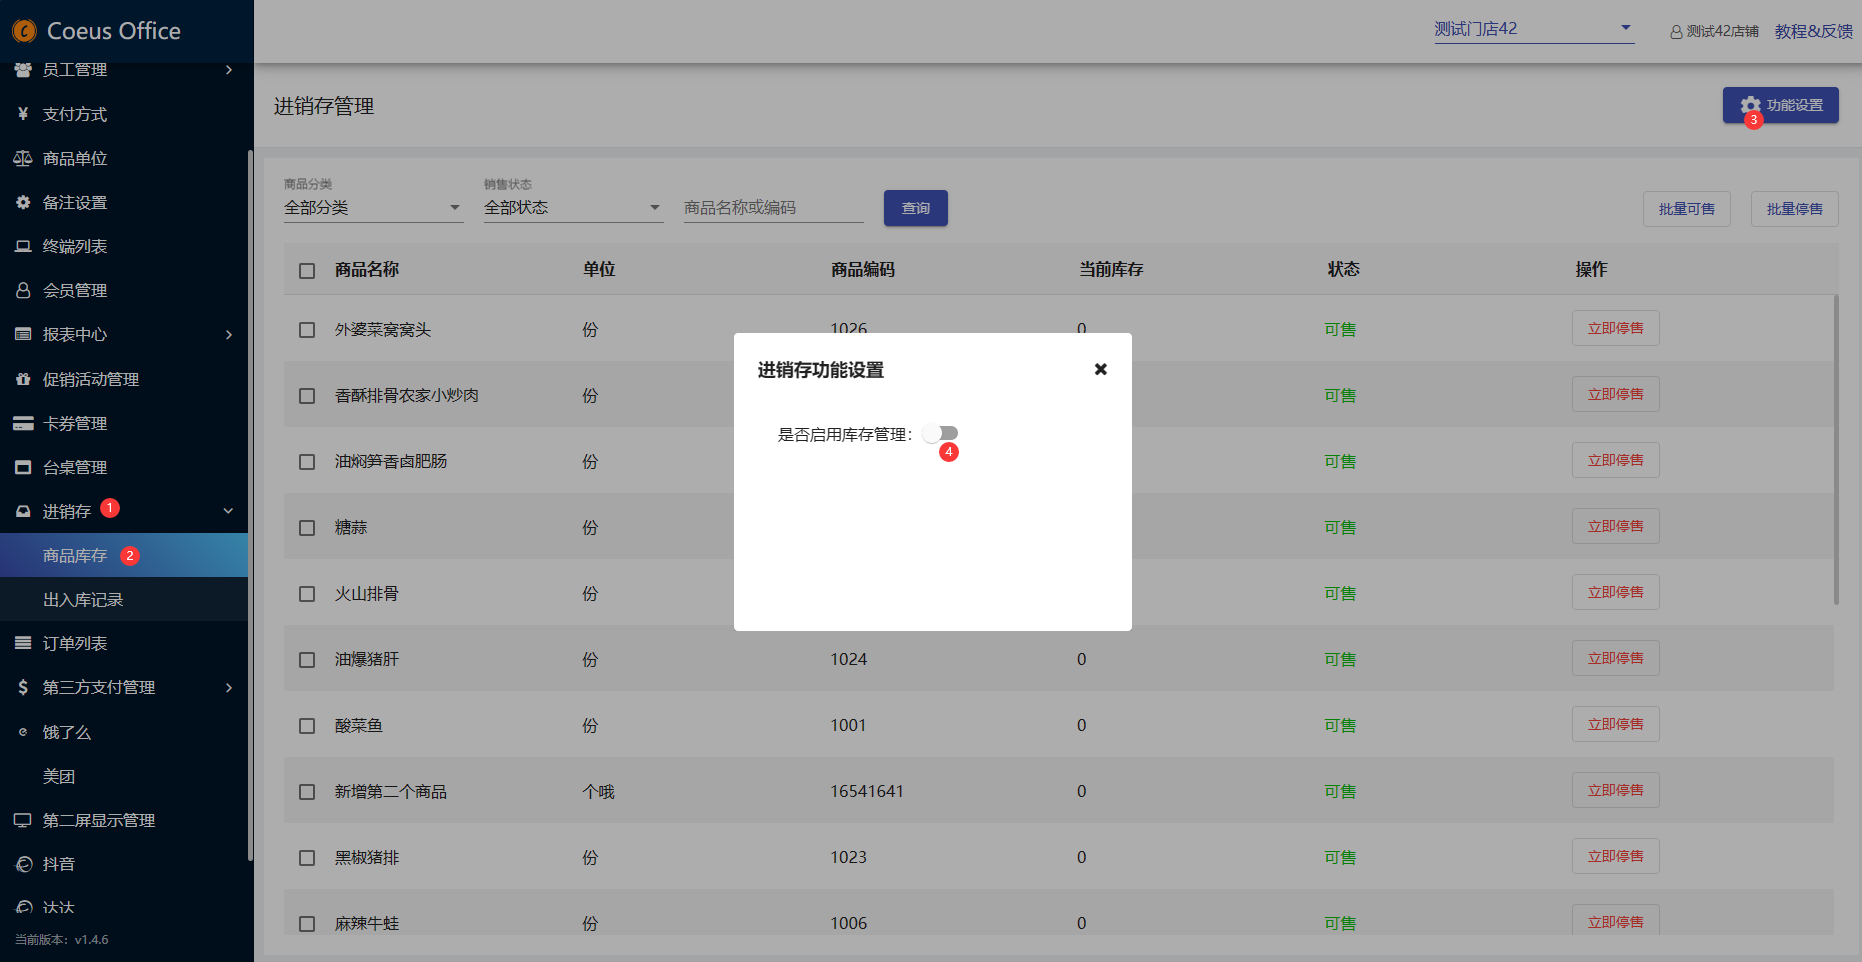Open the 测试门店42 store selector

1533,29
